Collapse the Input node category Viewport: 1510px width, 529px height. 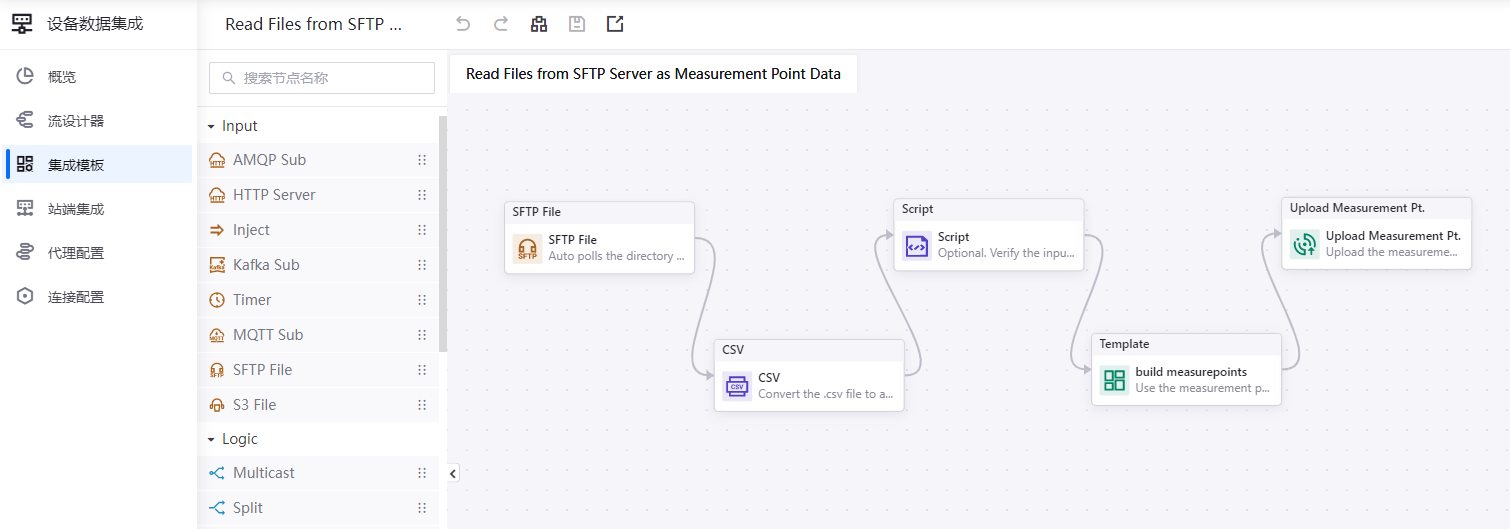tap(211, 126)
